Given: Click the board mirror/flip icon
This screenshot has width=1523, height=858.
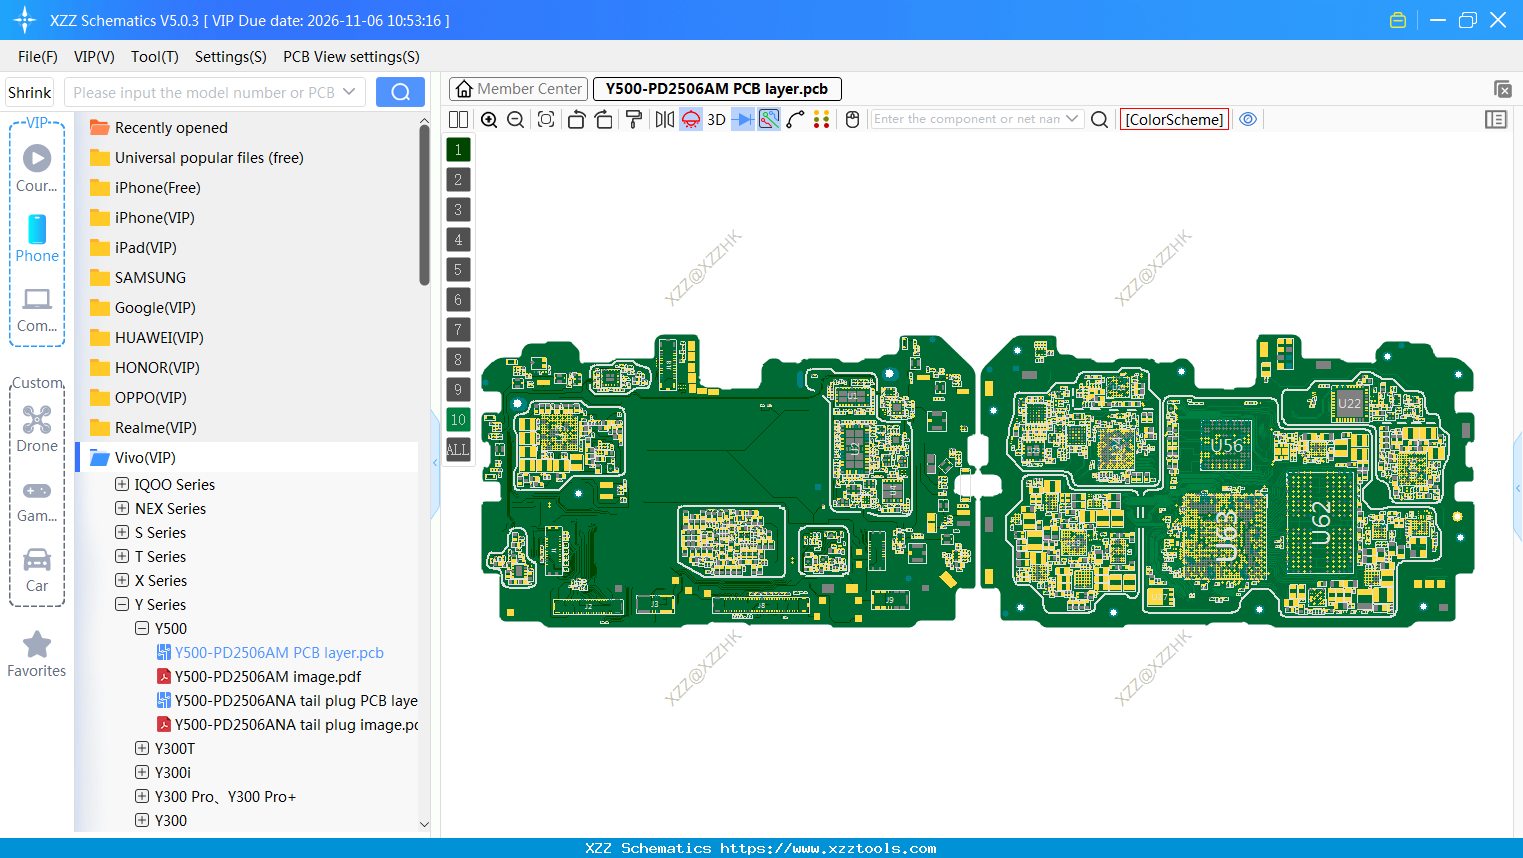Looking at the screenshot, I should coord(664,119).
